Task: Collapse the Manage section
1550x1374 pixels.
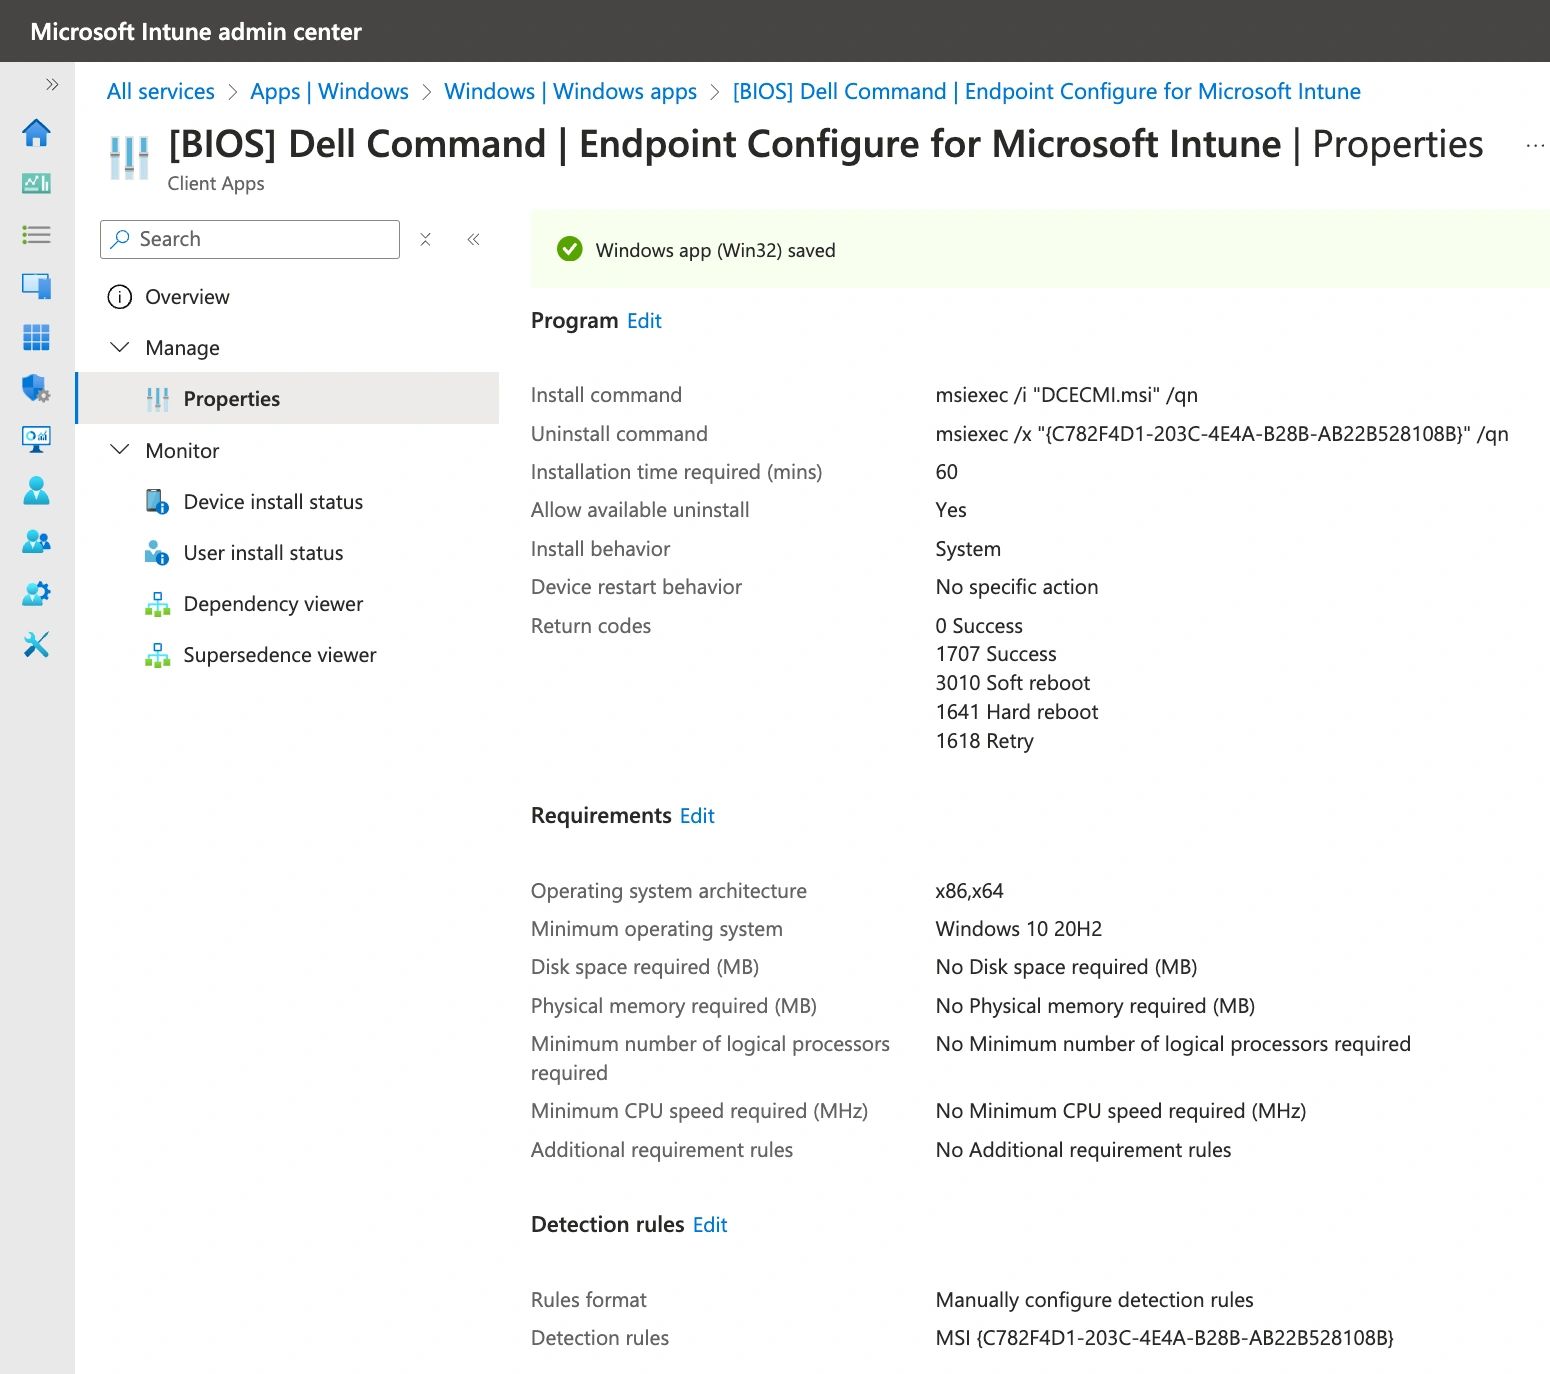Action: coord(120,347)
